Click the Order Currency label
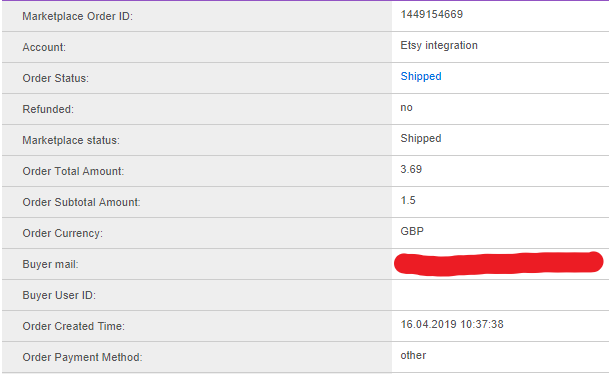Image resolution: width=609 pixels, height=374 pixels. point(63,233)
